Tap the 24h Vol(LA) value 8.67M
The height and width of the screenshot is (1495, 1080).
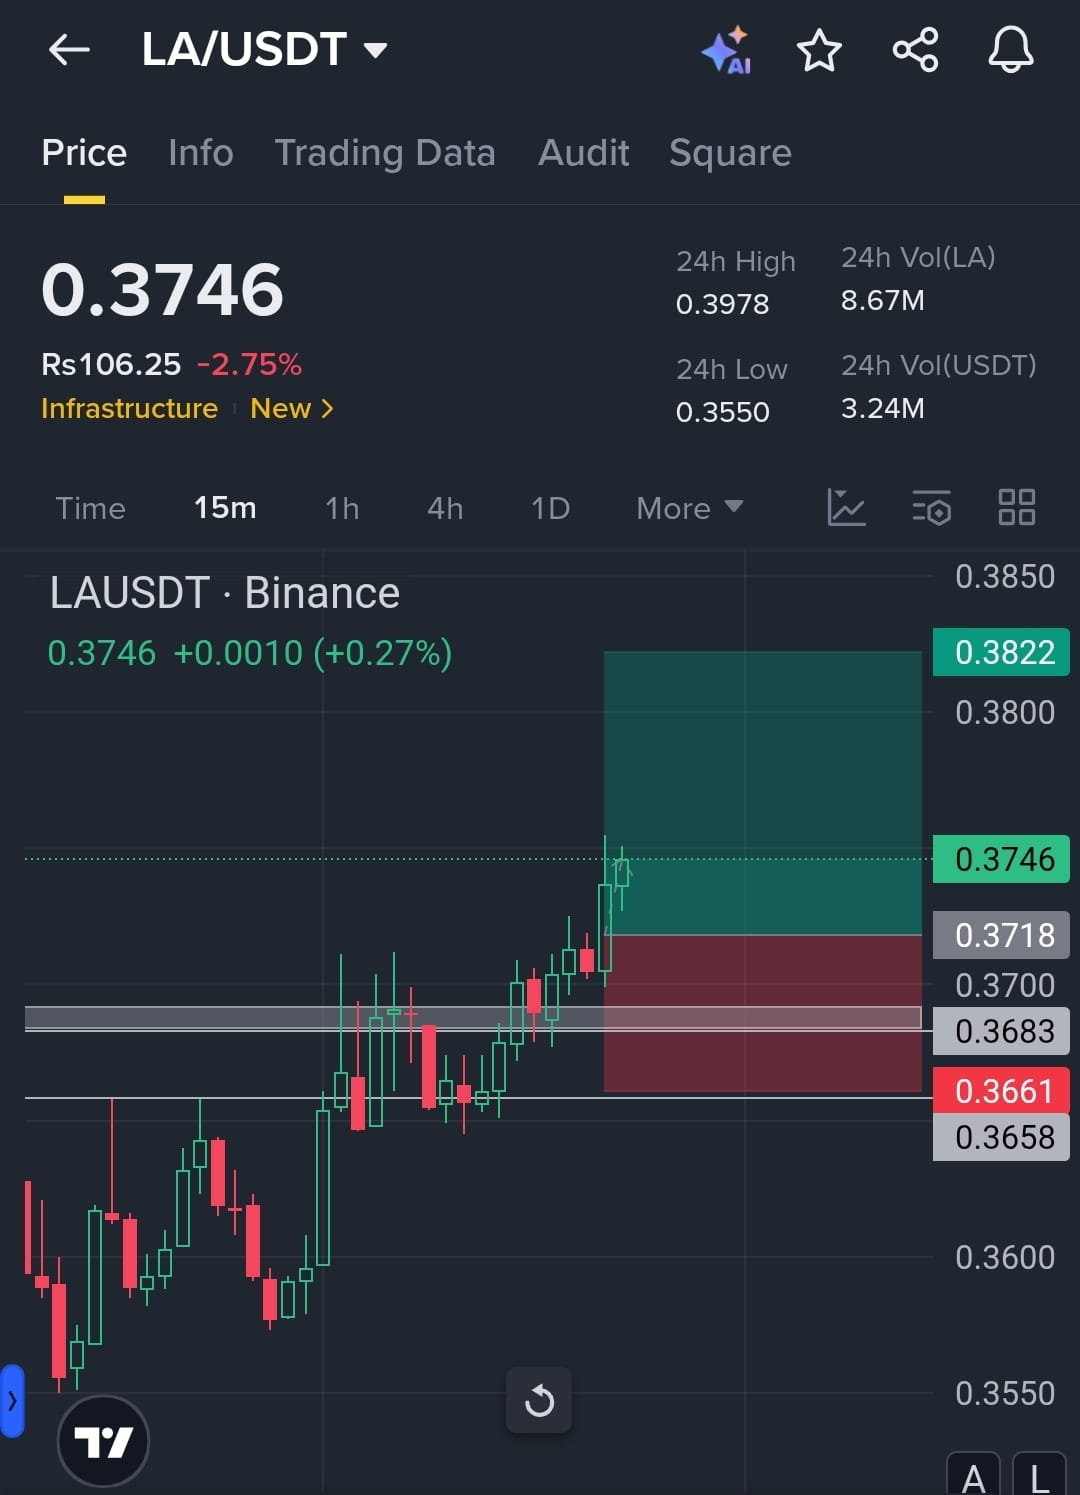pyautogui.click(x=883, y=300)
